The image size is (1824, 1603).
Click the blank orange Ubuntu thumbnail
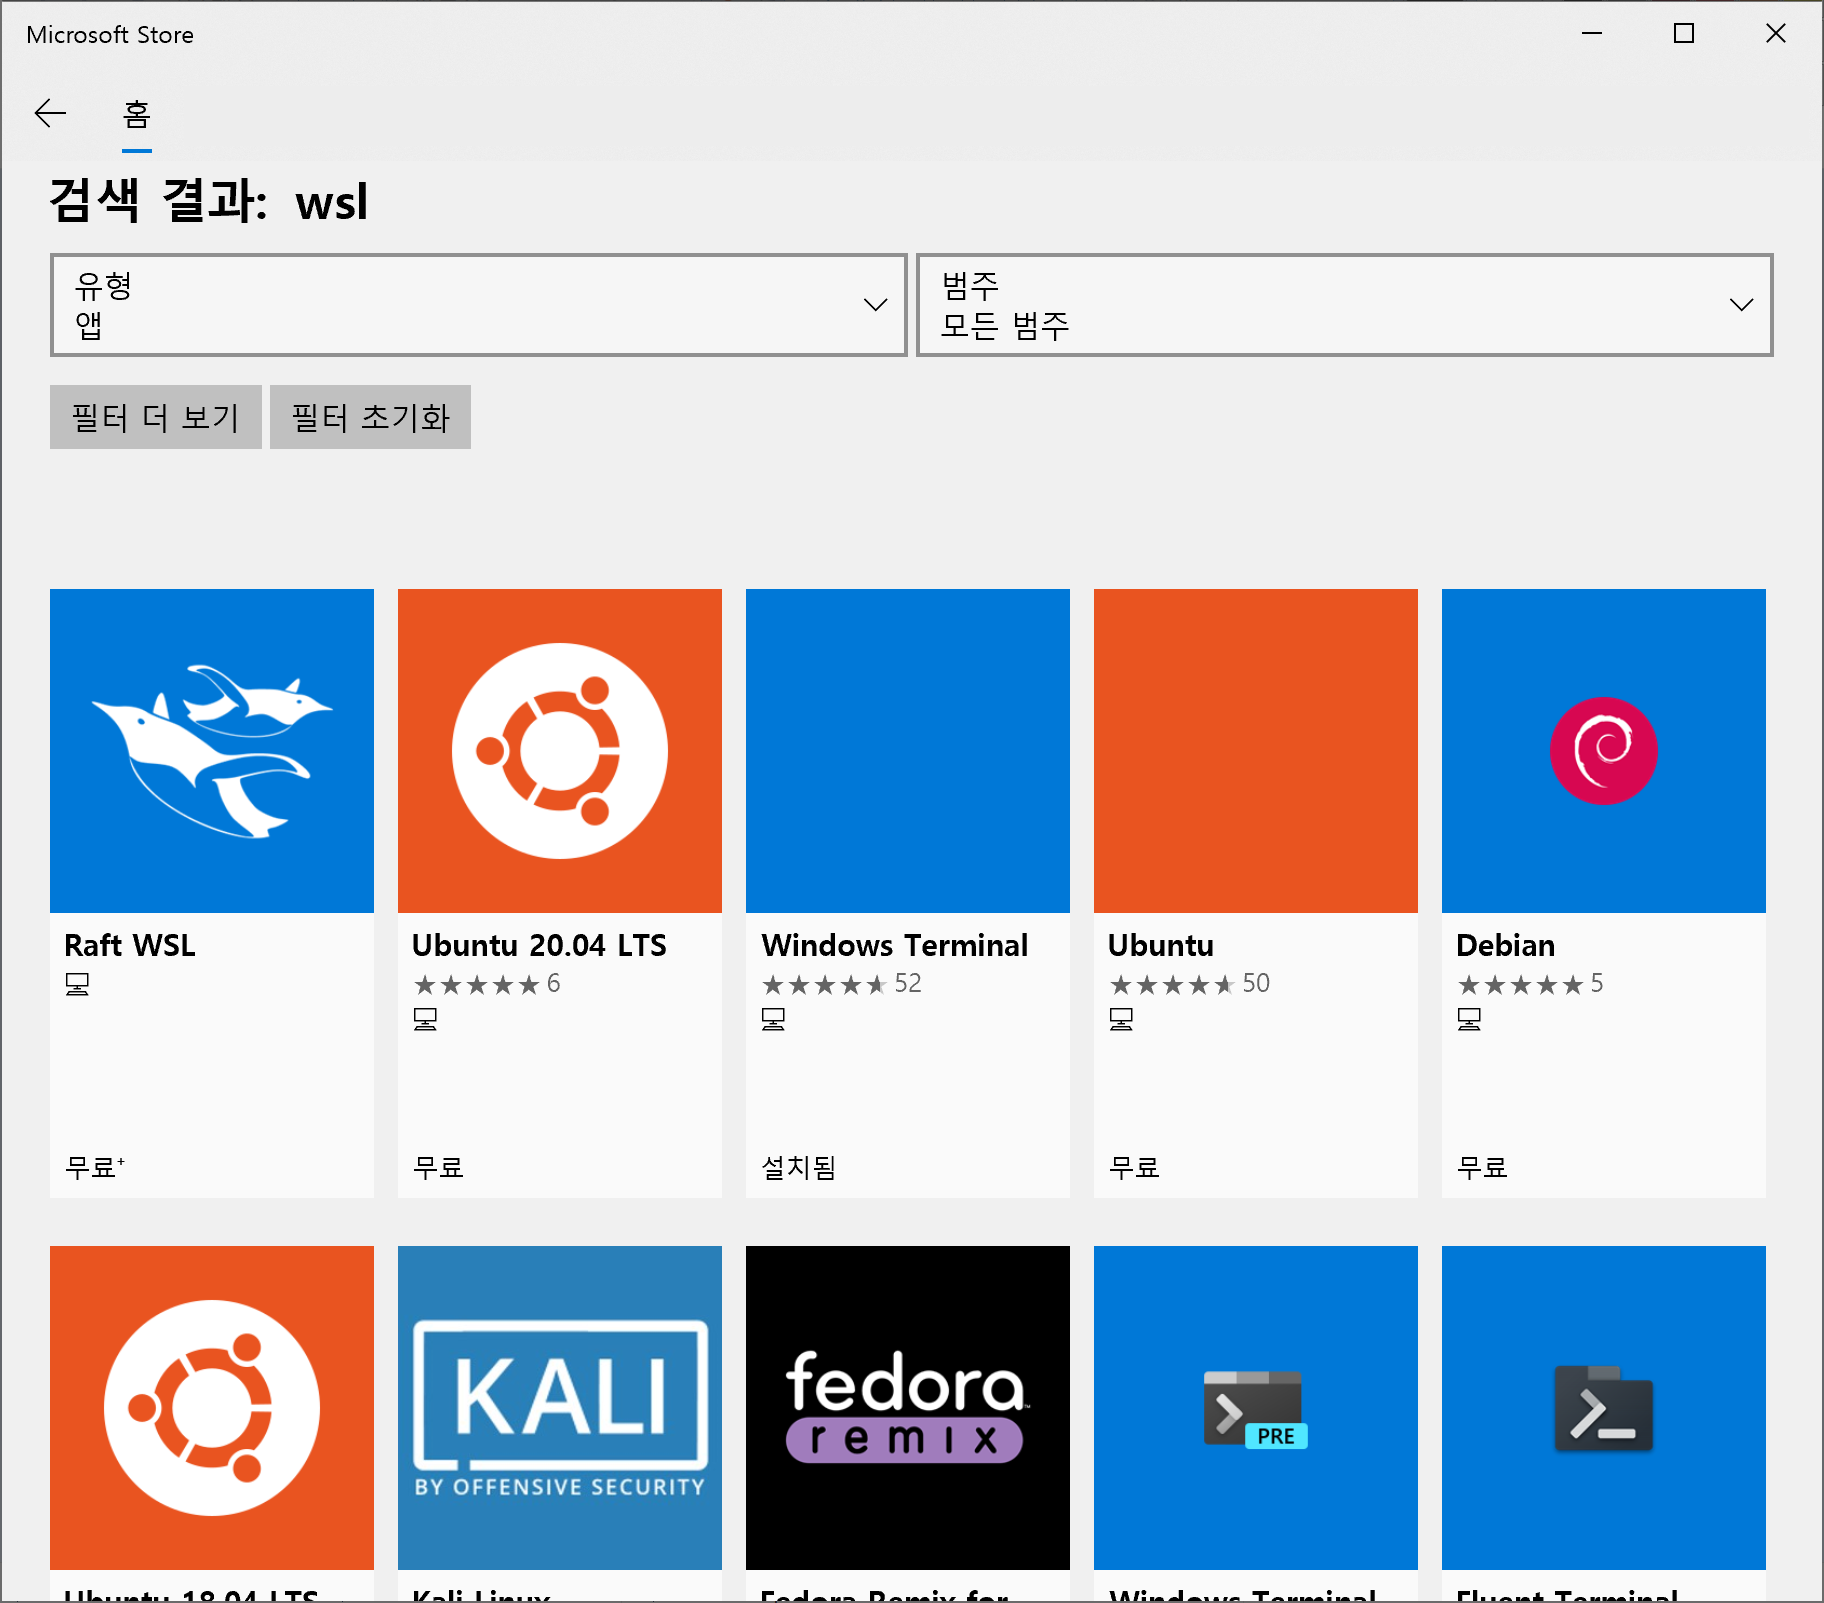[1255, 750]
